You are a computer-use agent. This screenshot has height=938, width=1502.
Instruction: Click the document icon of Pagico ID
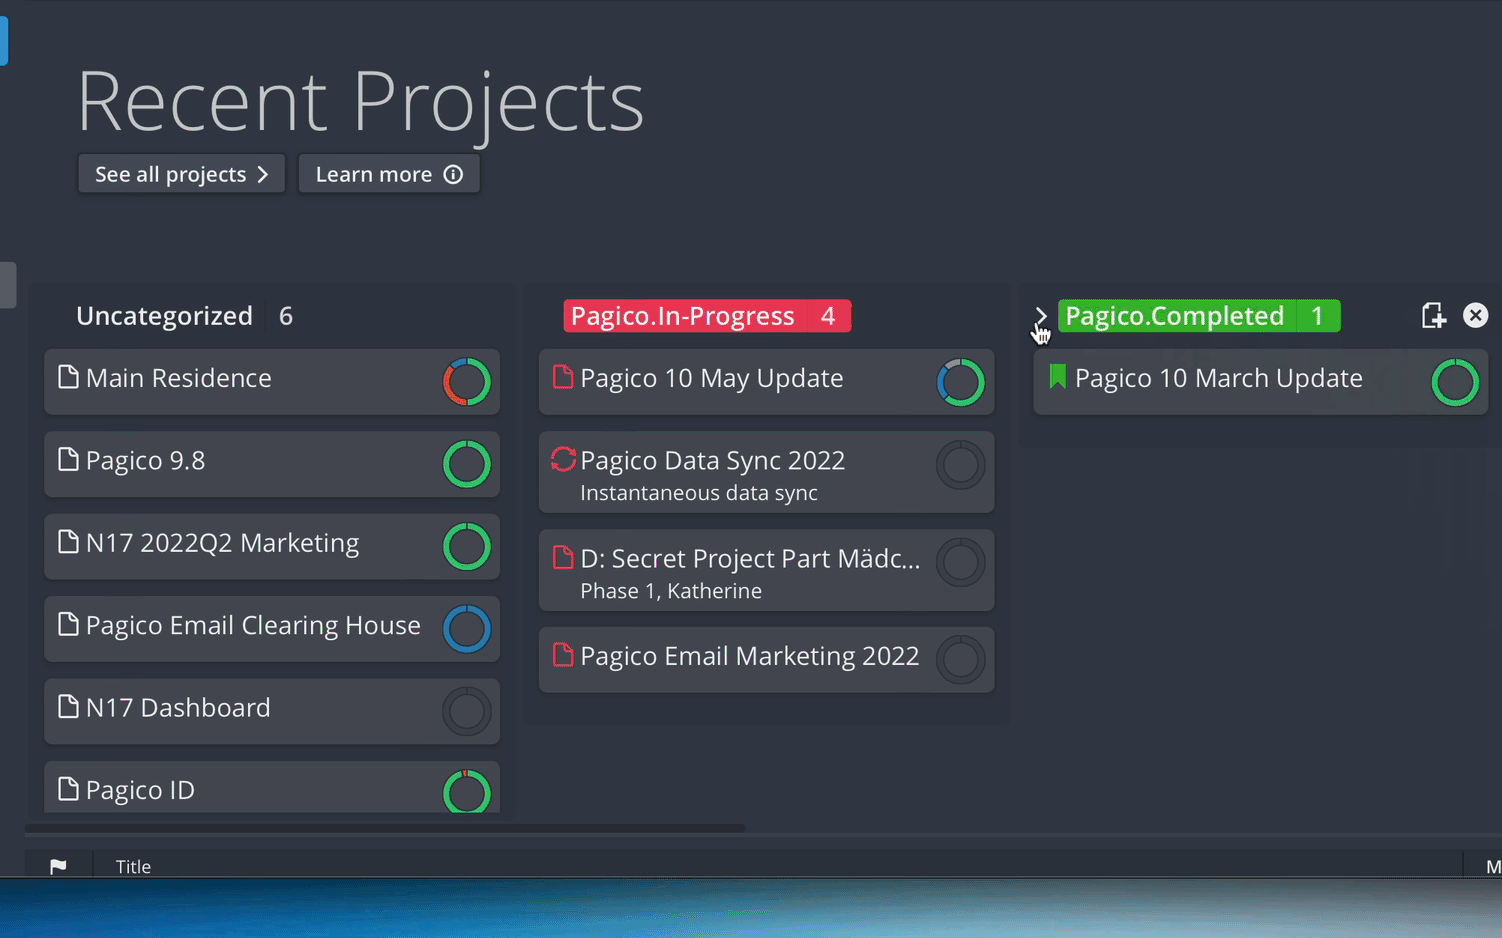pos(68,789)
